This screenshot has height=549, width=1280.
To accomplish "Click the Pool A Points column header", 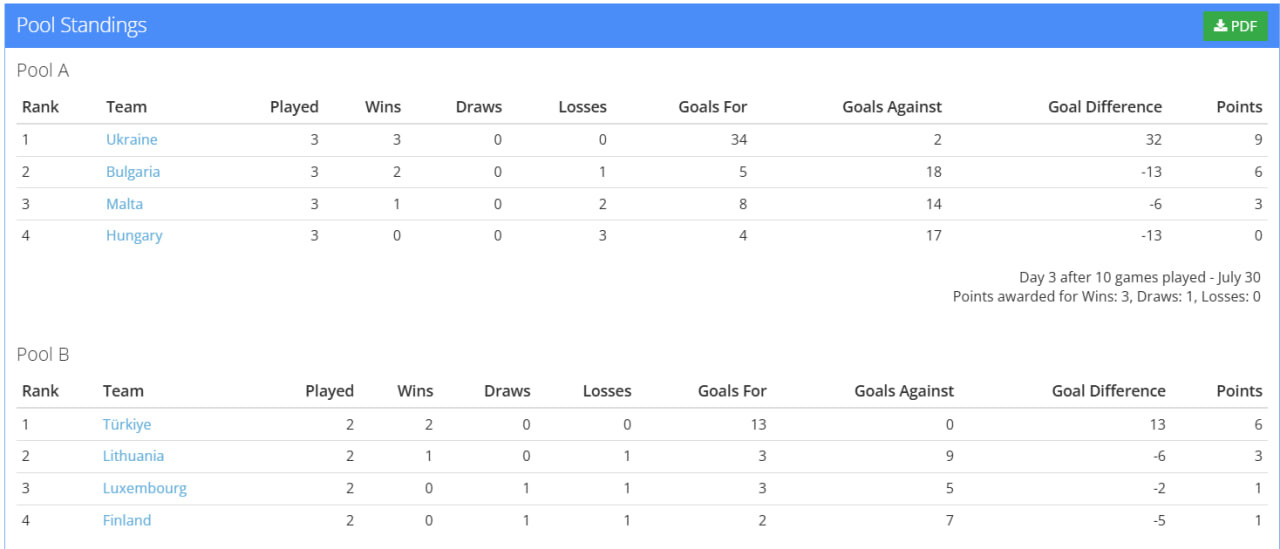I will pos(1239,107).
